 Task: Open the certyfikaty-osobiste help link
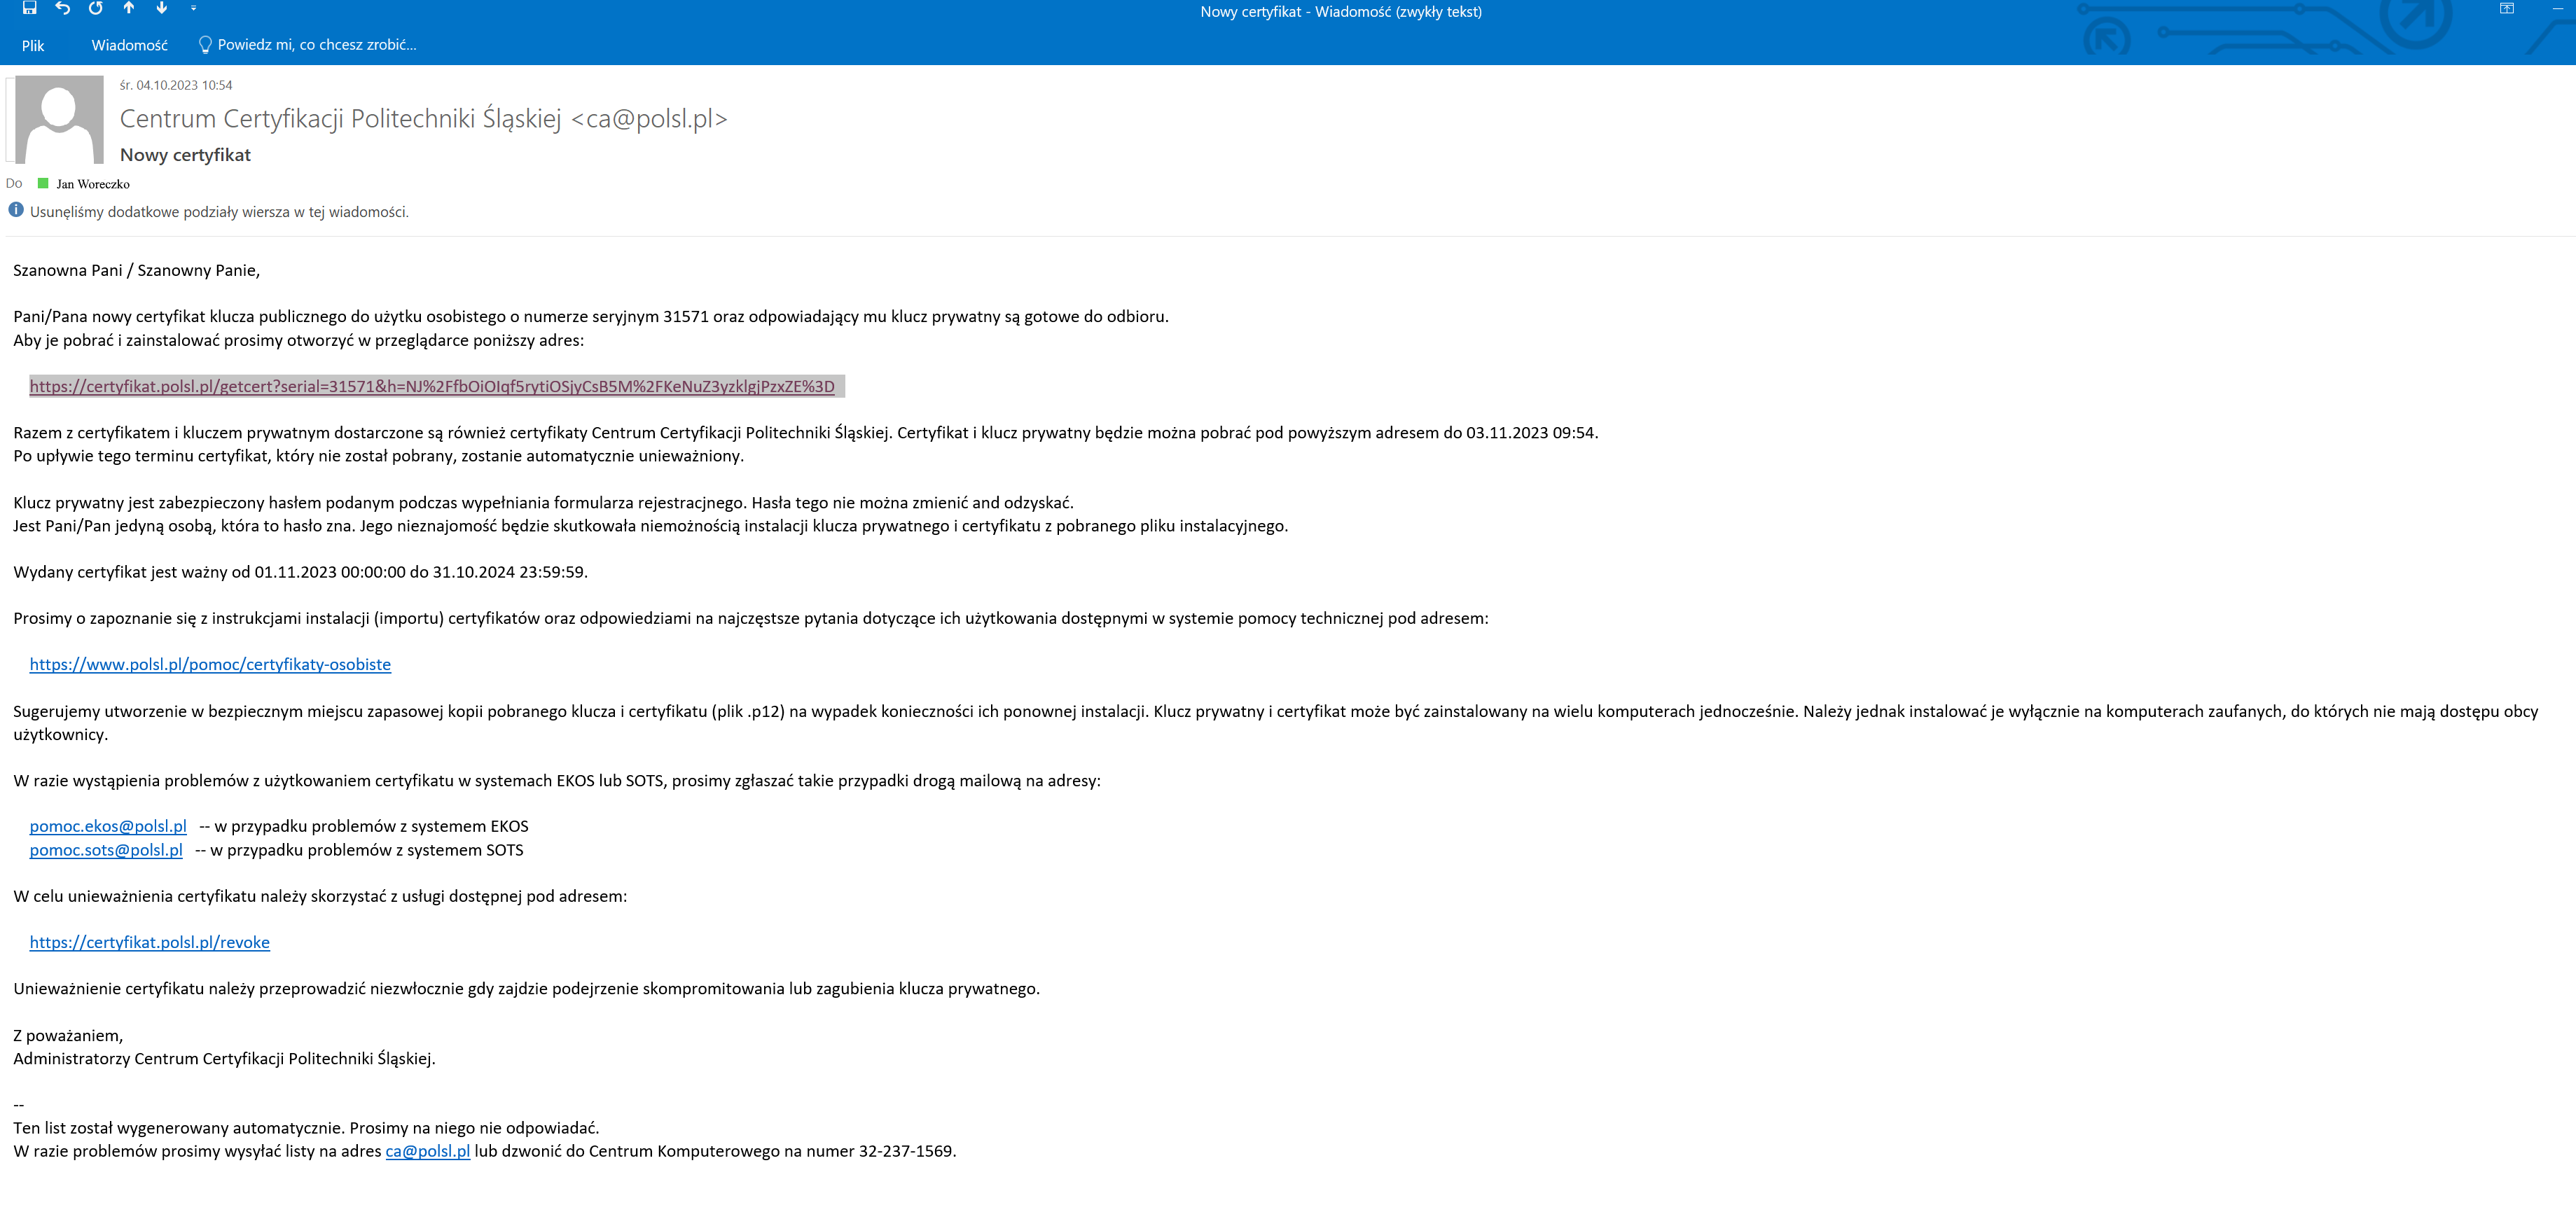(x=210, y=665)
